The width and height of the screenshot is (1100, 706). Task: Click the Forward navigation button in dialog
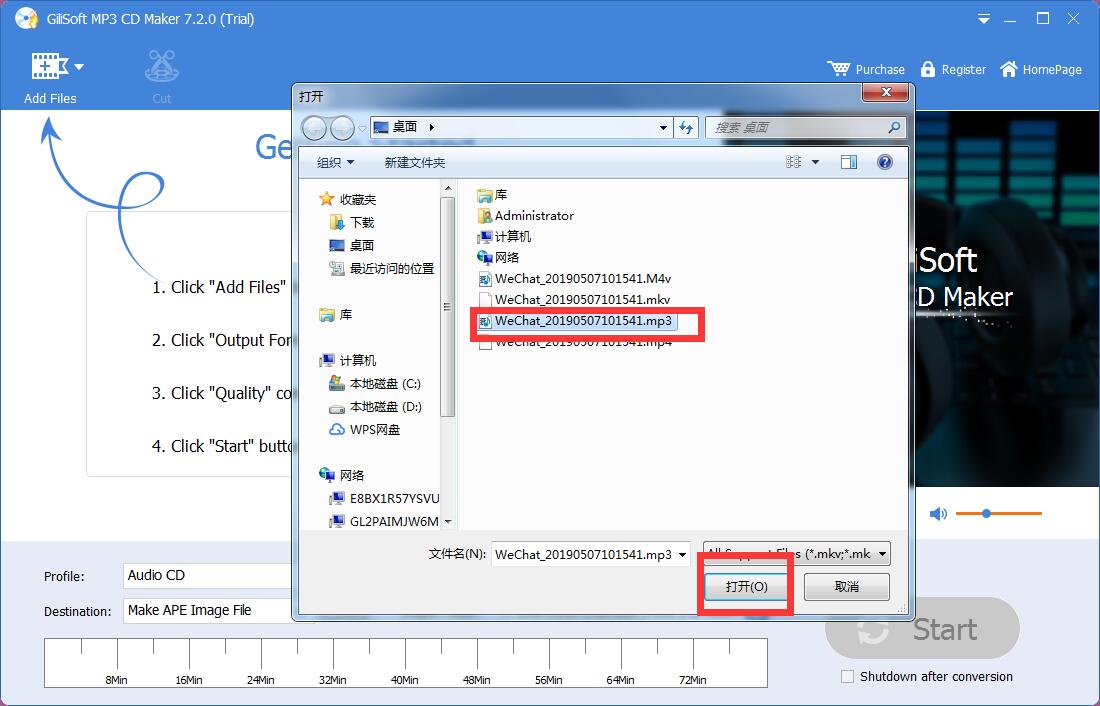pos(342,128)
